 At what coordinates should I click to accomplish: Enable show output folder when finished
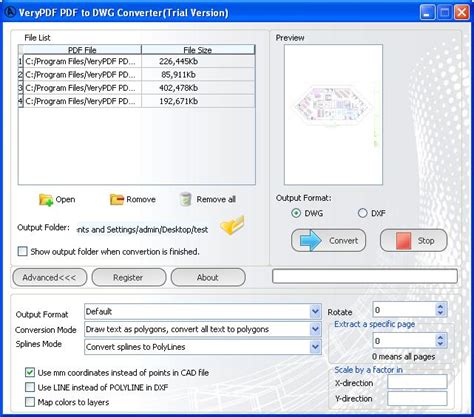[22, 251]
